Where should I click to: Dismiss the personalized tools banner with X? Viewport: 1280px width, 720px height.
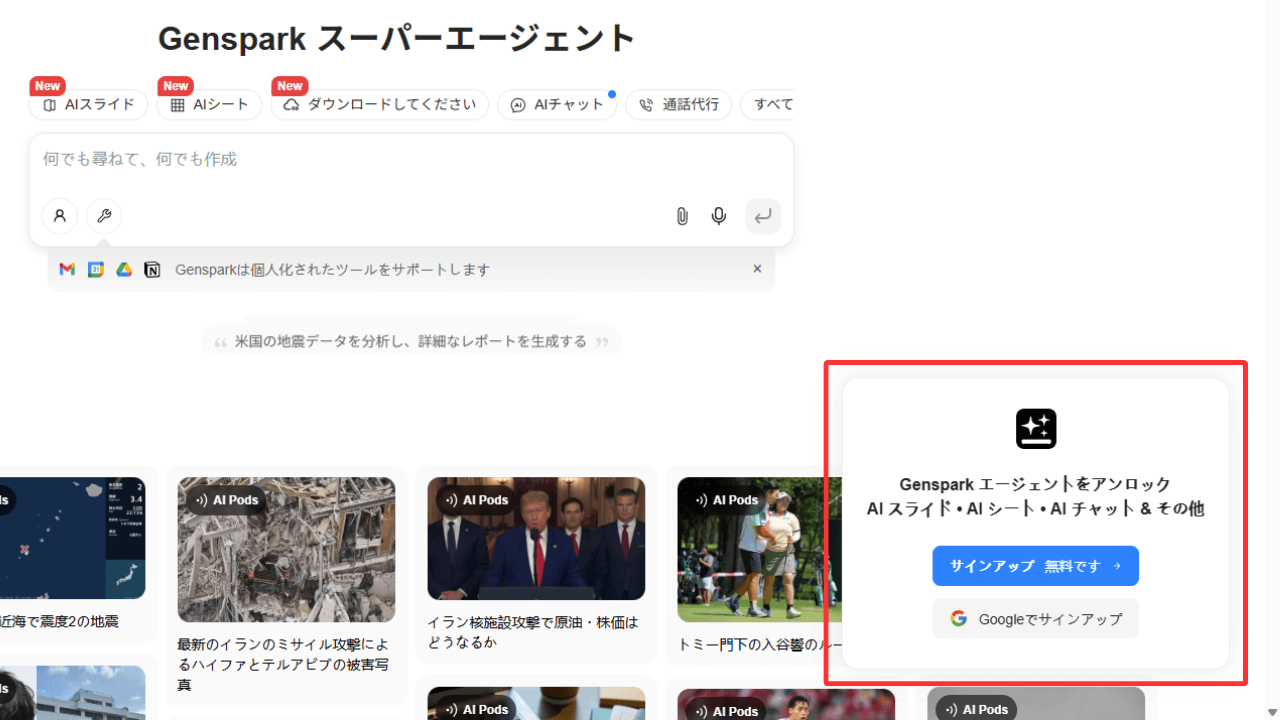pos(757,269)
